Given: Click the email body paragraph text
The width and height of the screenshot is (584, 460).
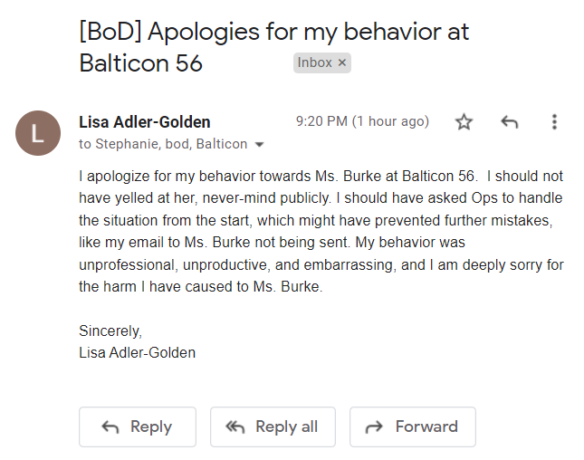Looking at the screenshot, I should [x=321, y=231].
